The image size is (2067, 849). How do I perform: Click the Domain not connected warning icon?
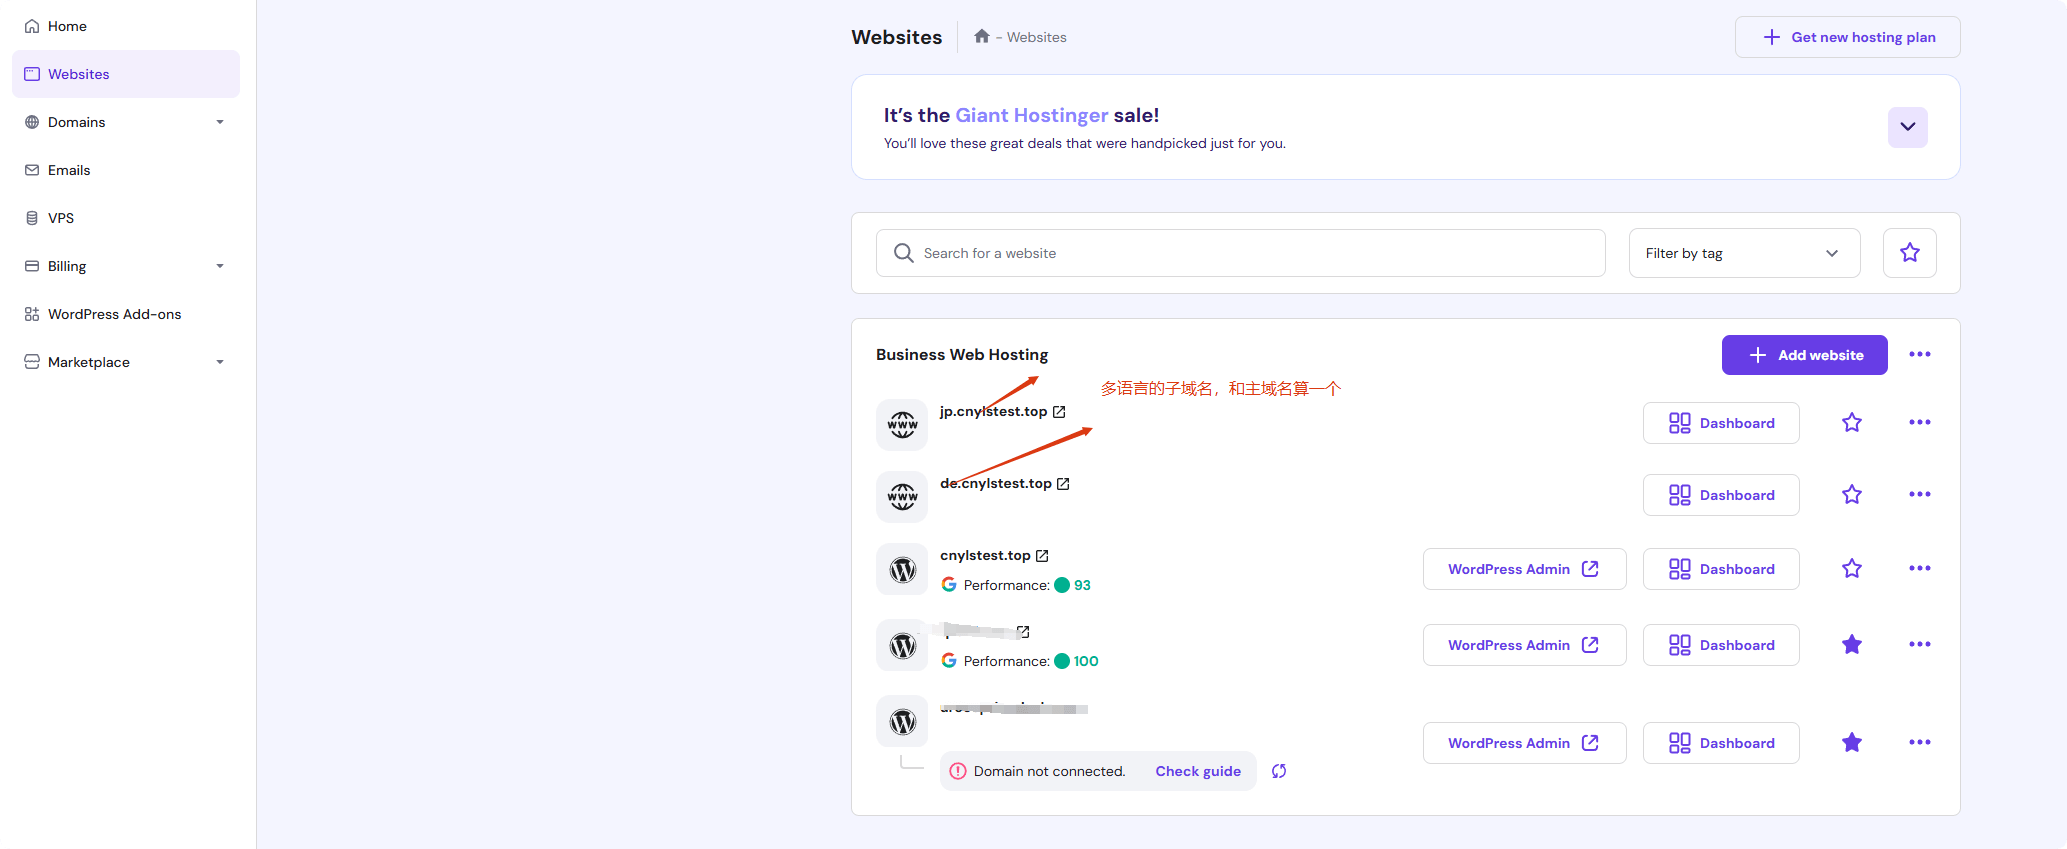pos(958,771)
